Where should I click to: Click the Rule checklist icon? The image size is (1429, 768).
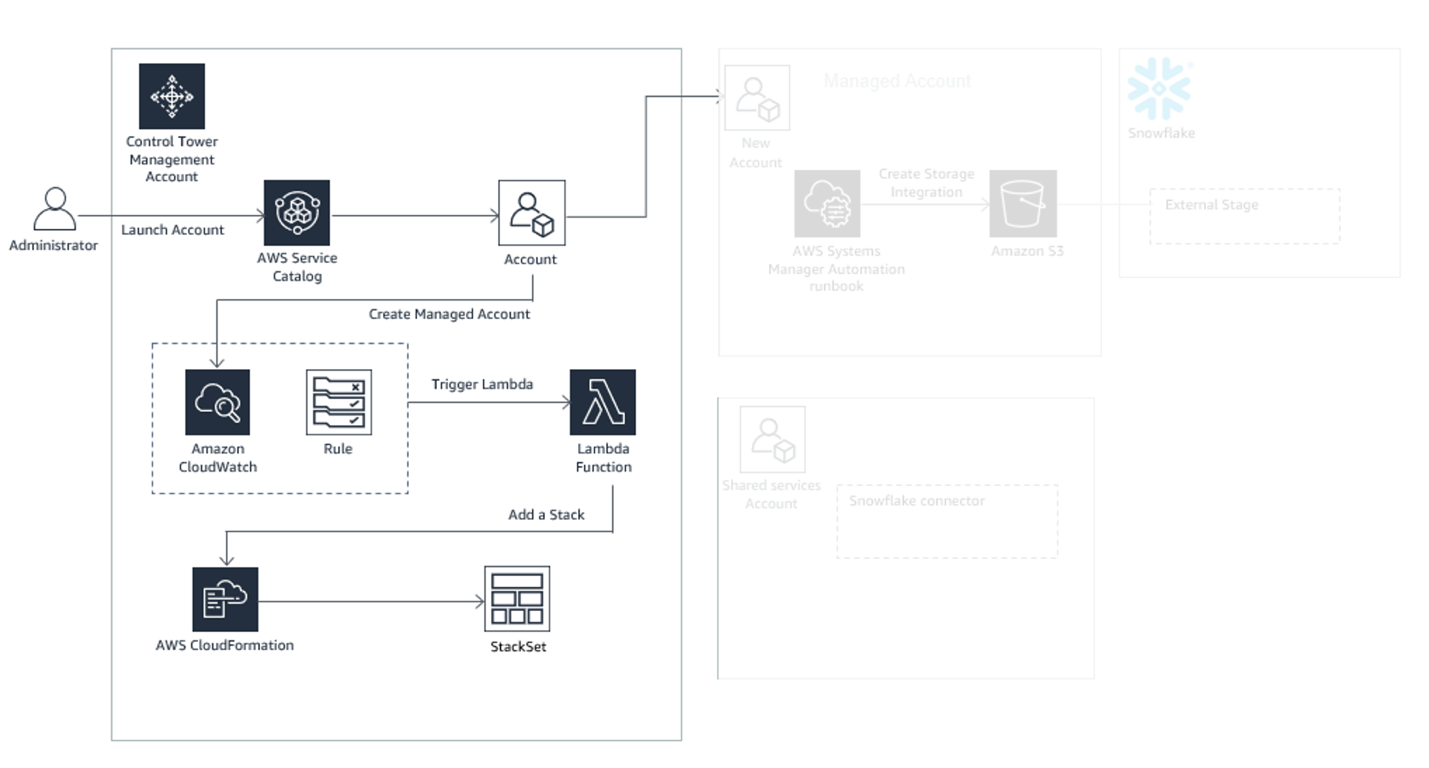click(x=339, y=401)
